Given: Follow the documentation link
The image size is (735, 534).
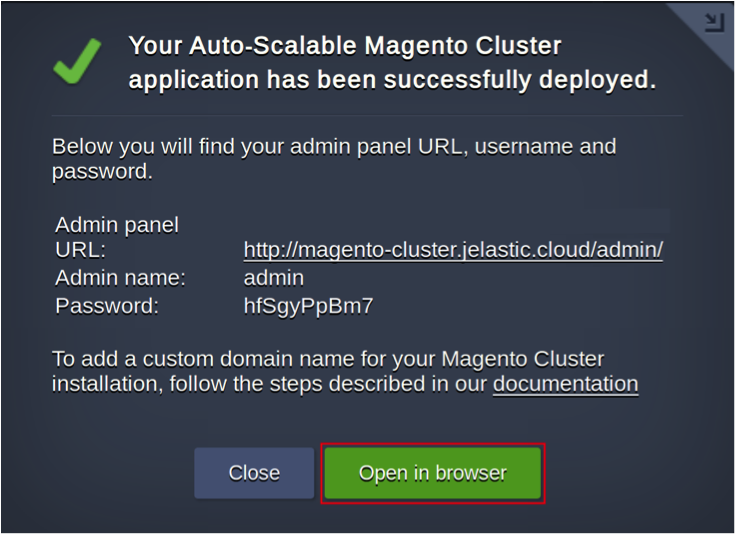Looking at the screenshot, I should point(565,384).
